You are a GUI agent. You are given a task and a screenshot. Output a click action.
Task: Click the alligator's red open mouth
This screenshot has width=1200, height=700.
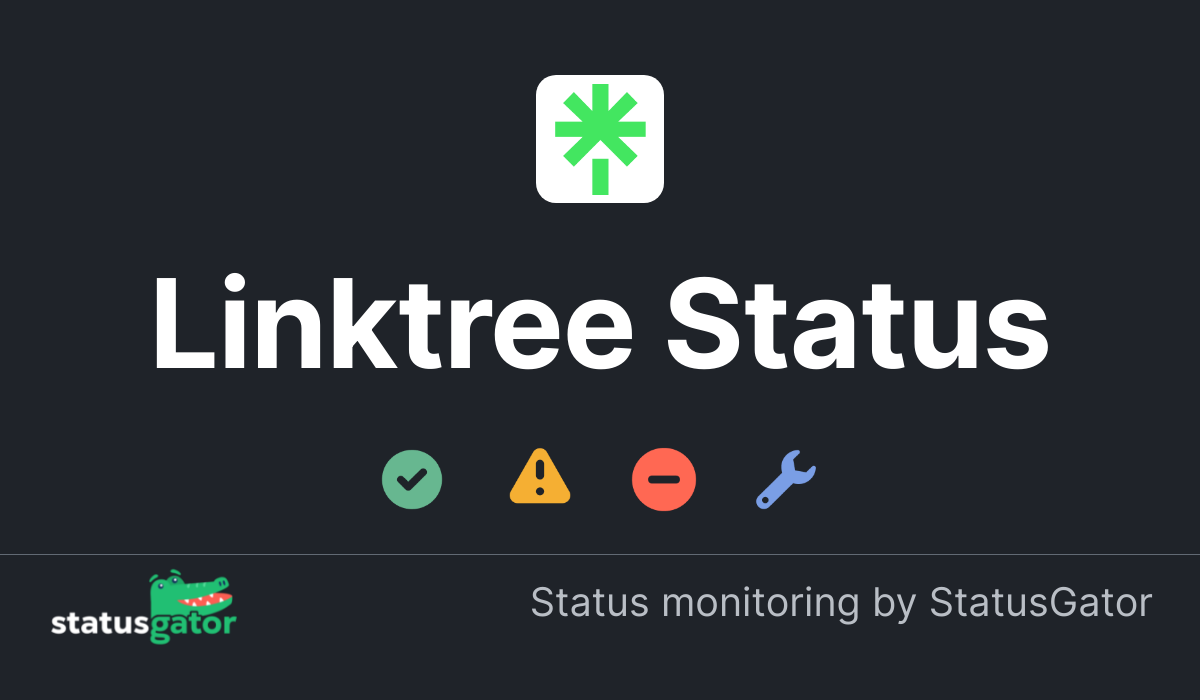(x=207, y=600)
